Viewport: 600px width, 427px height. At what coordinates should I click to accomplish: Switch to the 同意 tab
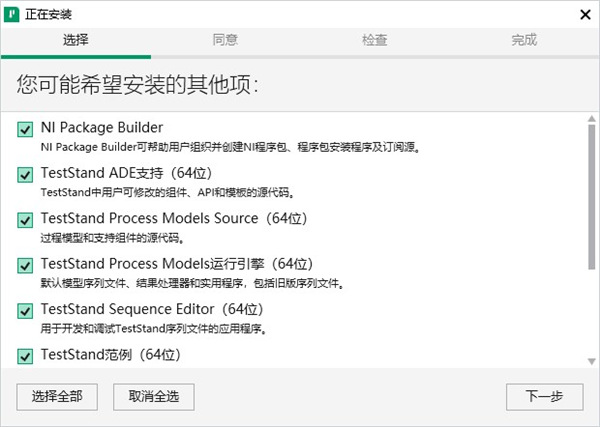pyautogui.click(x=225, y=41)
